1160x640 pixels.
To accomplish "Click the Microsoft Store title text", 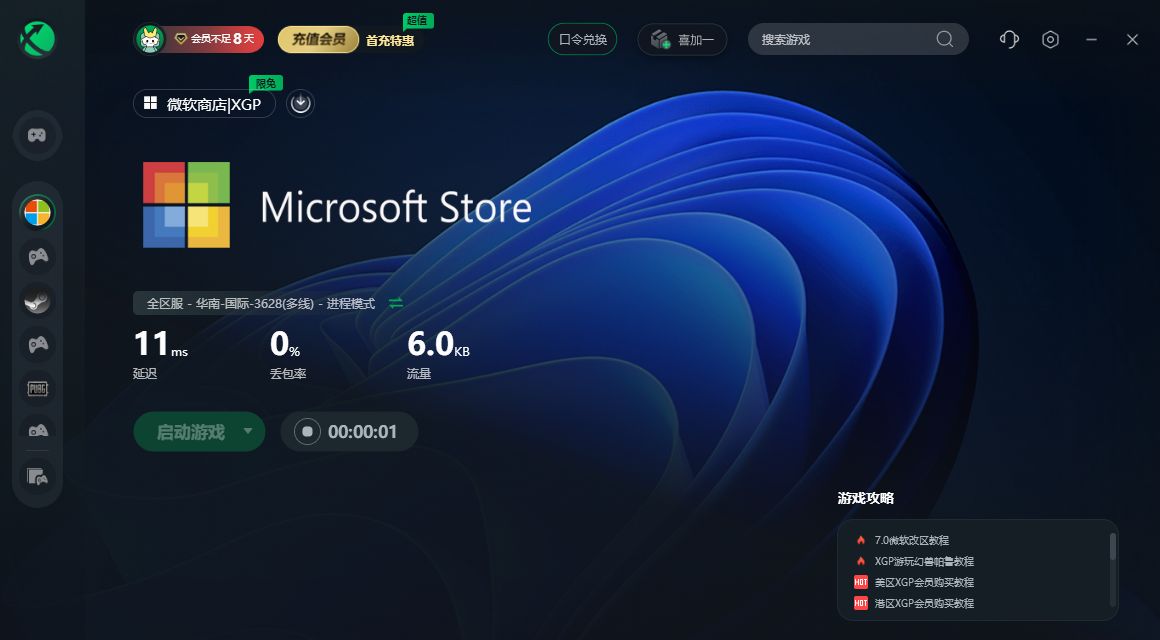I will [x=396, y=207].
